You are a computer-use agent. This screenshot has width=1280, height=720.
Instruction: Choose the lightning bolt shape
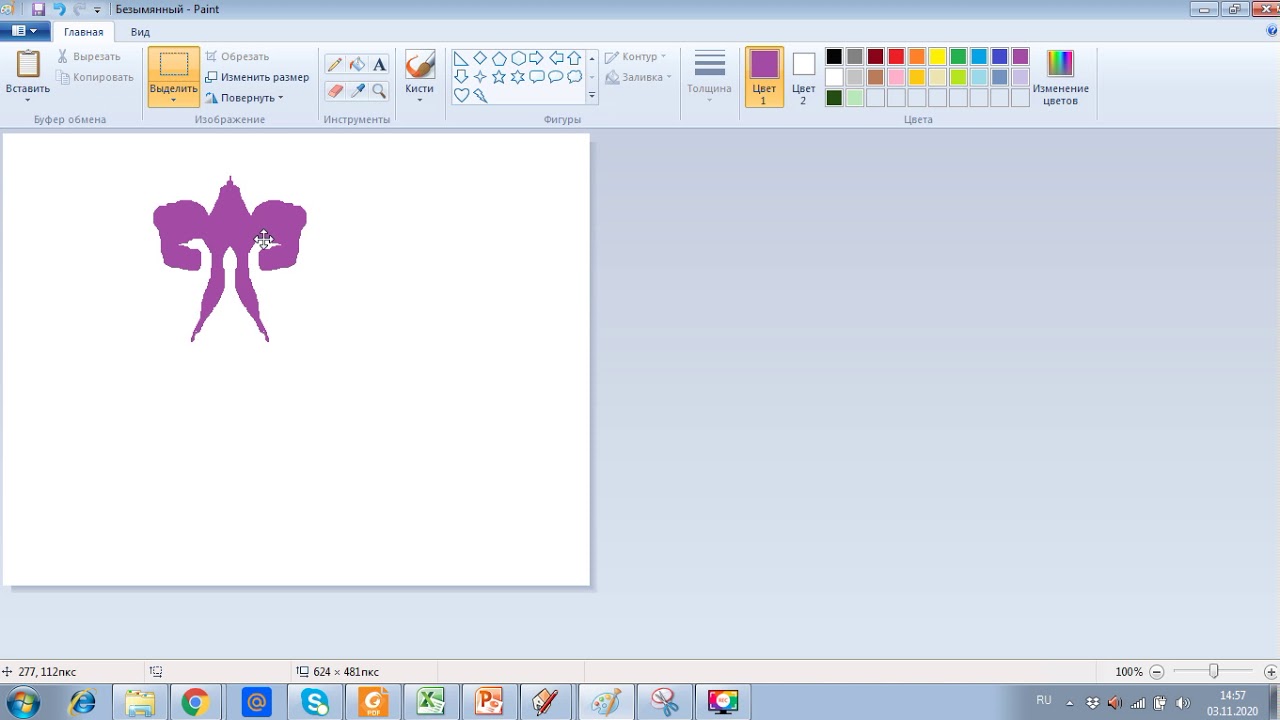tap(480, 96)
